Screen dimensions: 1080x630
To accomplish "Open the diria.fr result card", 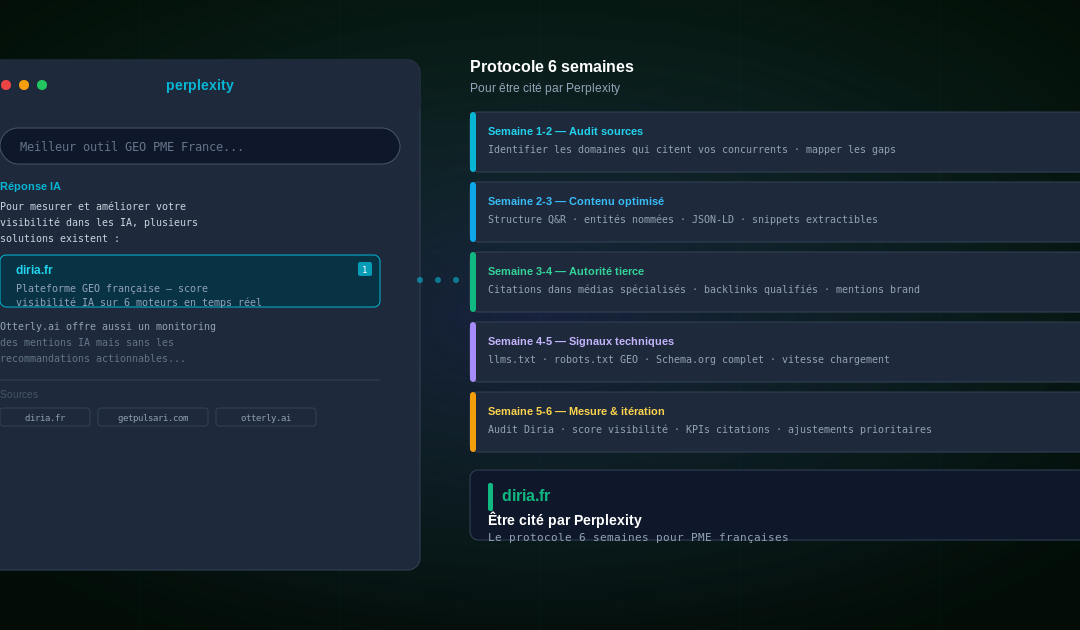I will tap(190, 281).
